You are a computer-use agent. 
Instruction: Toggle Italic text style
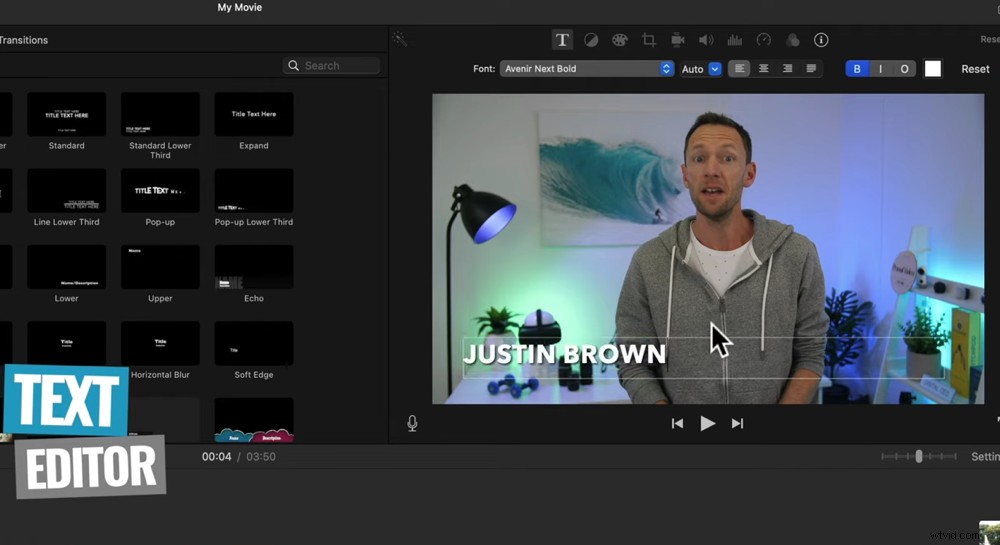click(881, 69)
